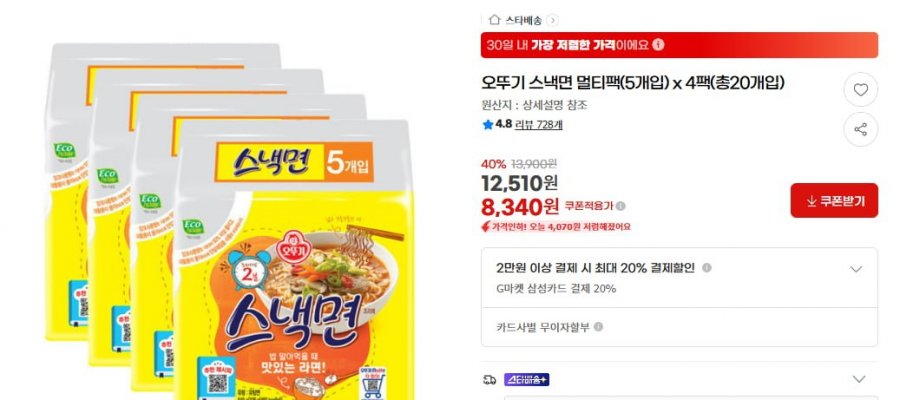Screen dimensions: 900x400
Task: Click the home icon beside 스타배송
Action: (494, 20)
